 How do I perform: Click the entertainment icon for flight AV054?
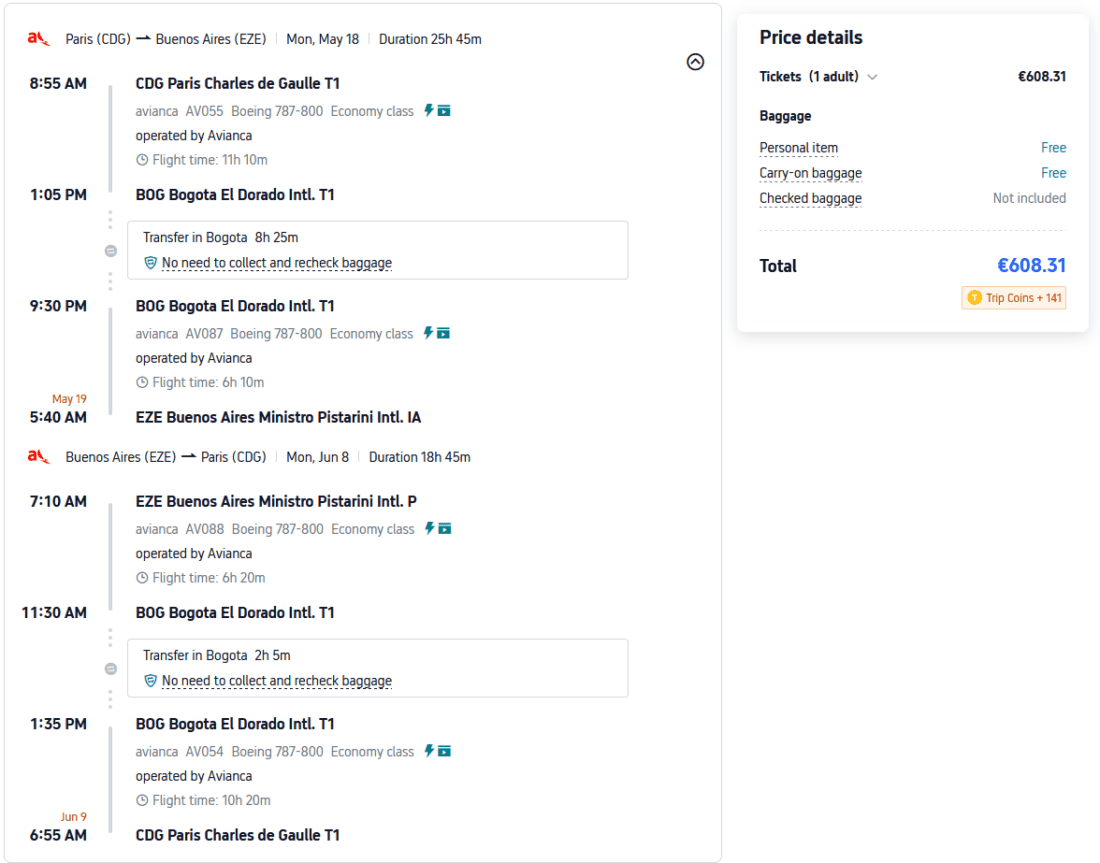445,751
